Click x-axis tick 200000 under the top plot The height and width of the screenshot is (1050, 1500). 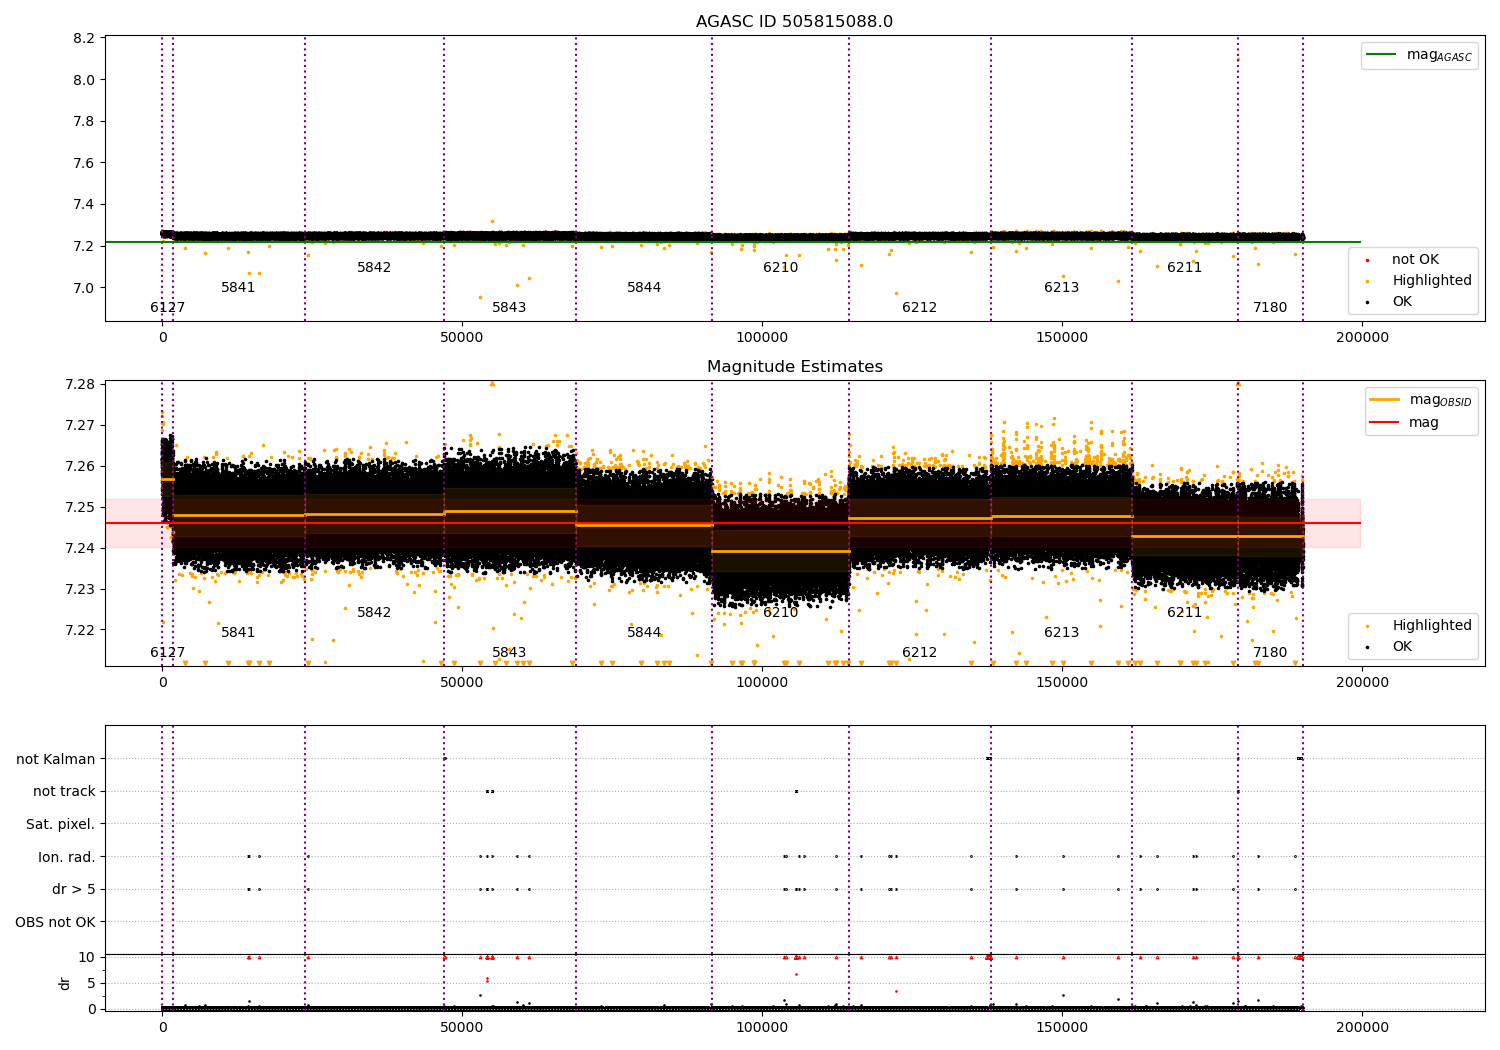tap(1362, 338)
